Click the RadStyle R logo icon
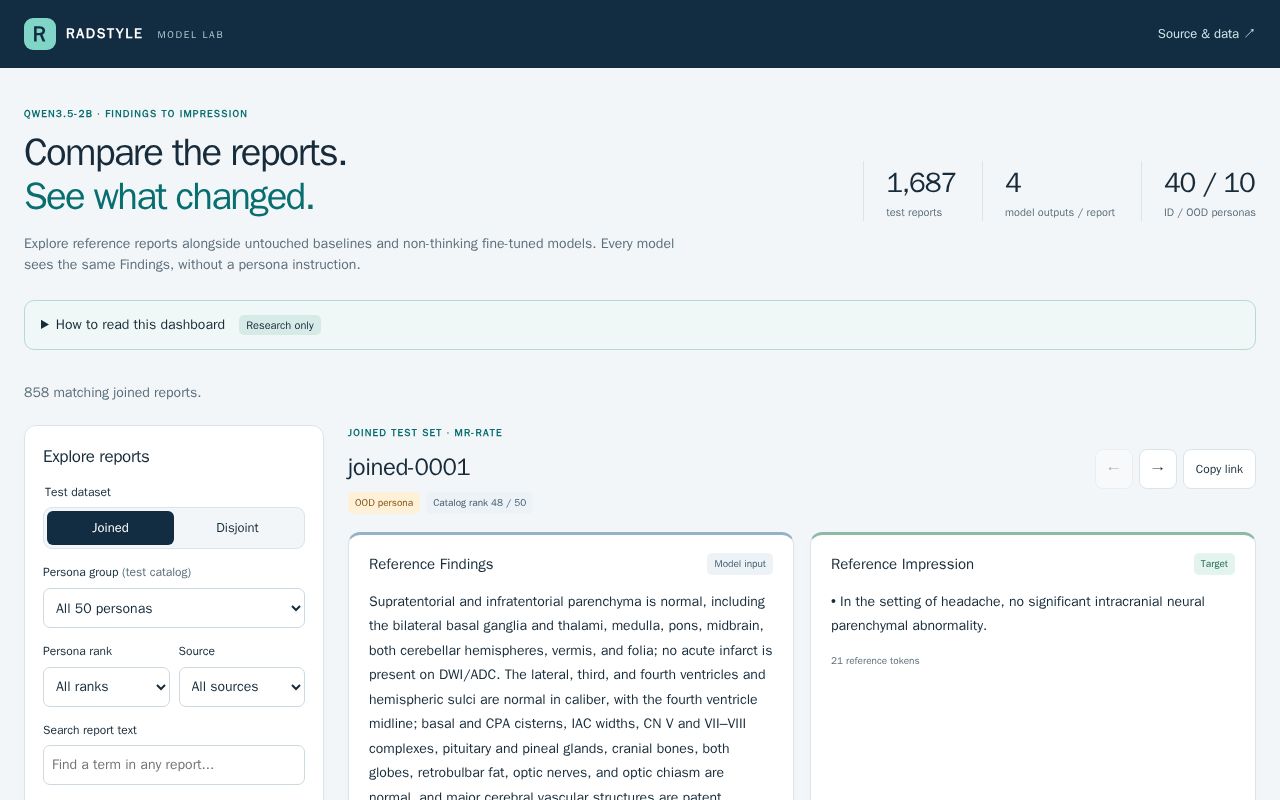Screen dimensions: 1280x800 (40, 34)
